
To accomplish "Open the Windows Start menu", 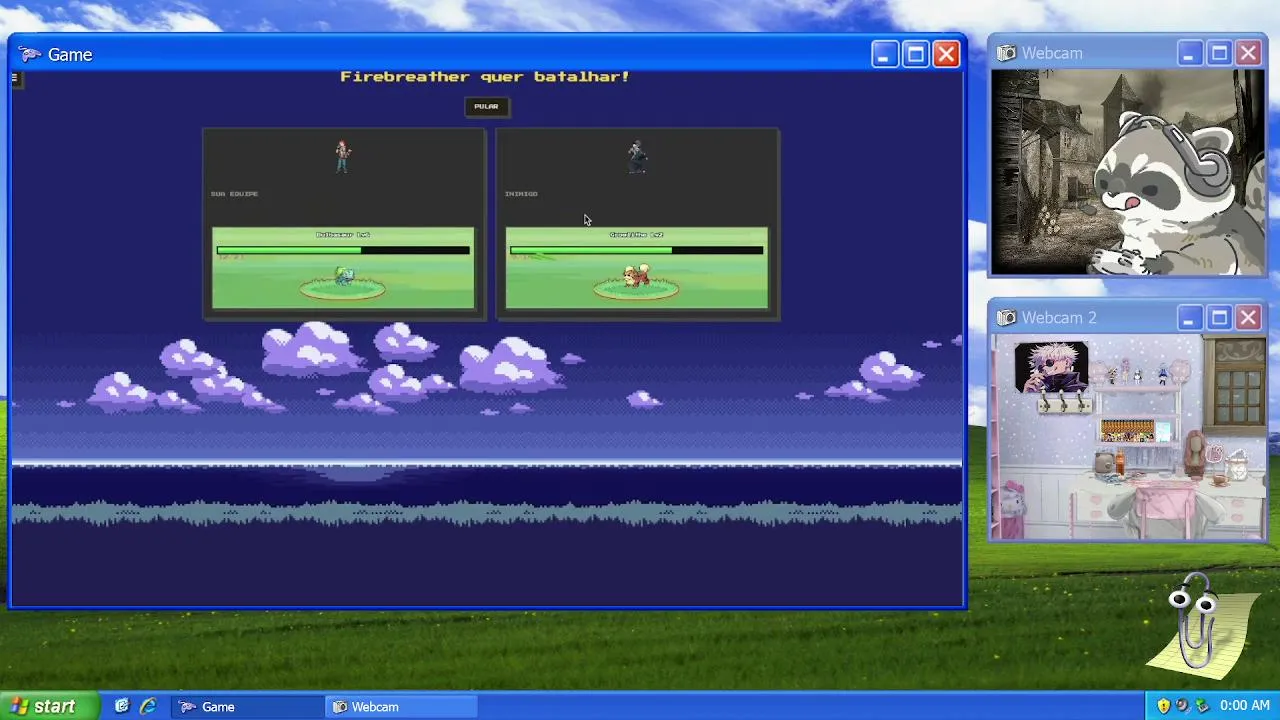I will (x=50, y=706).
